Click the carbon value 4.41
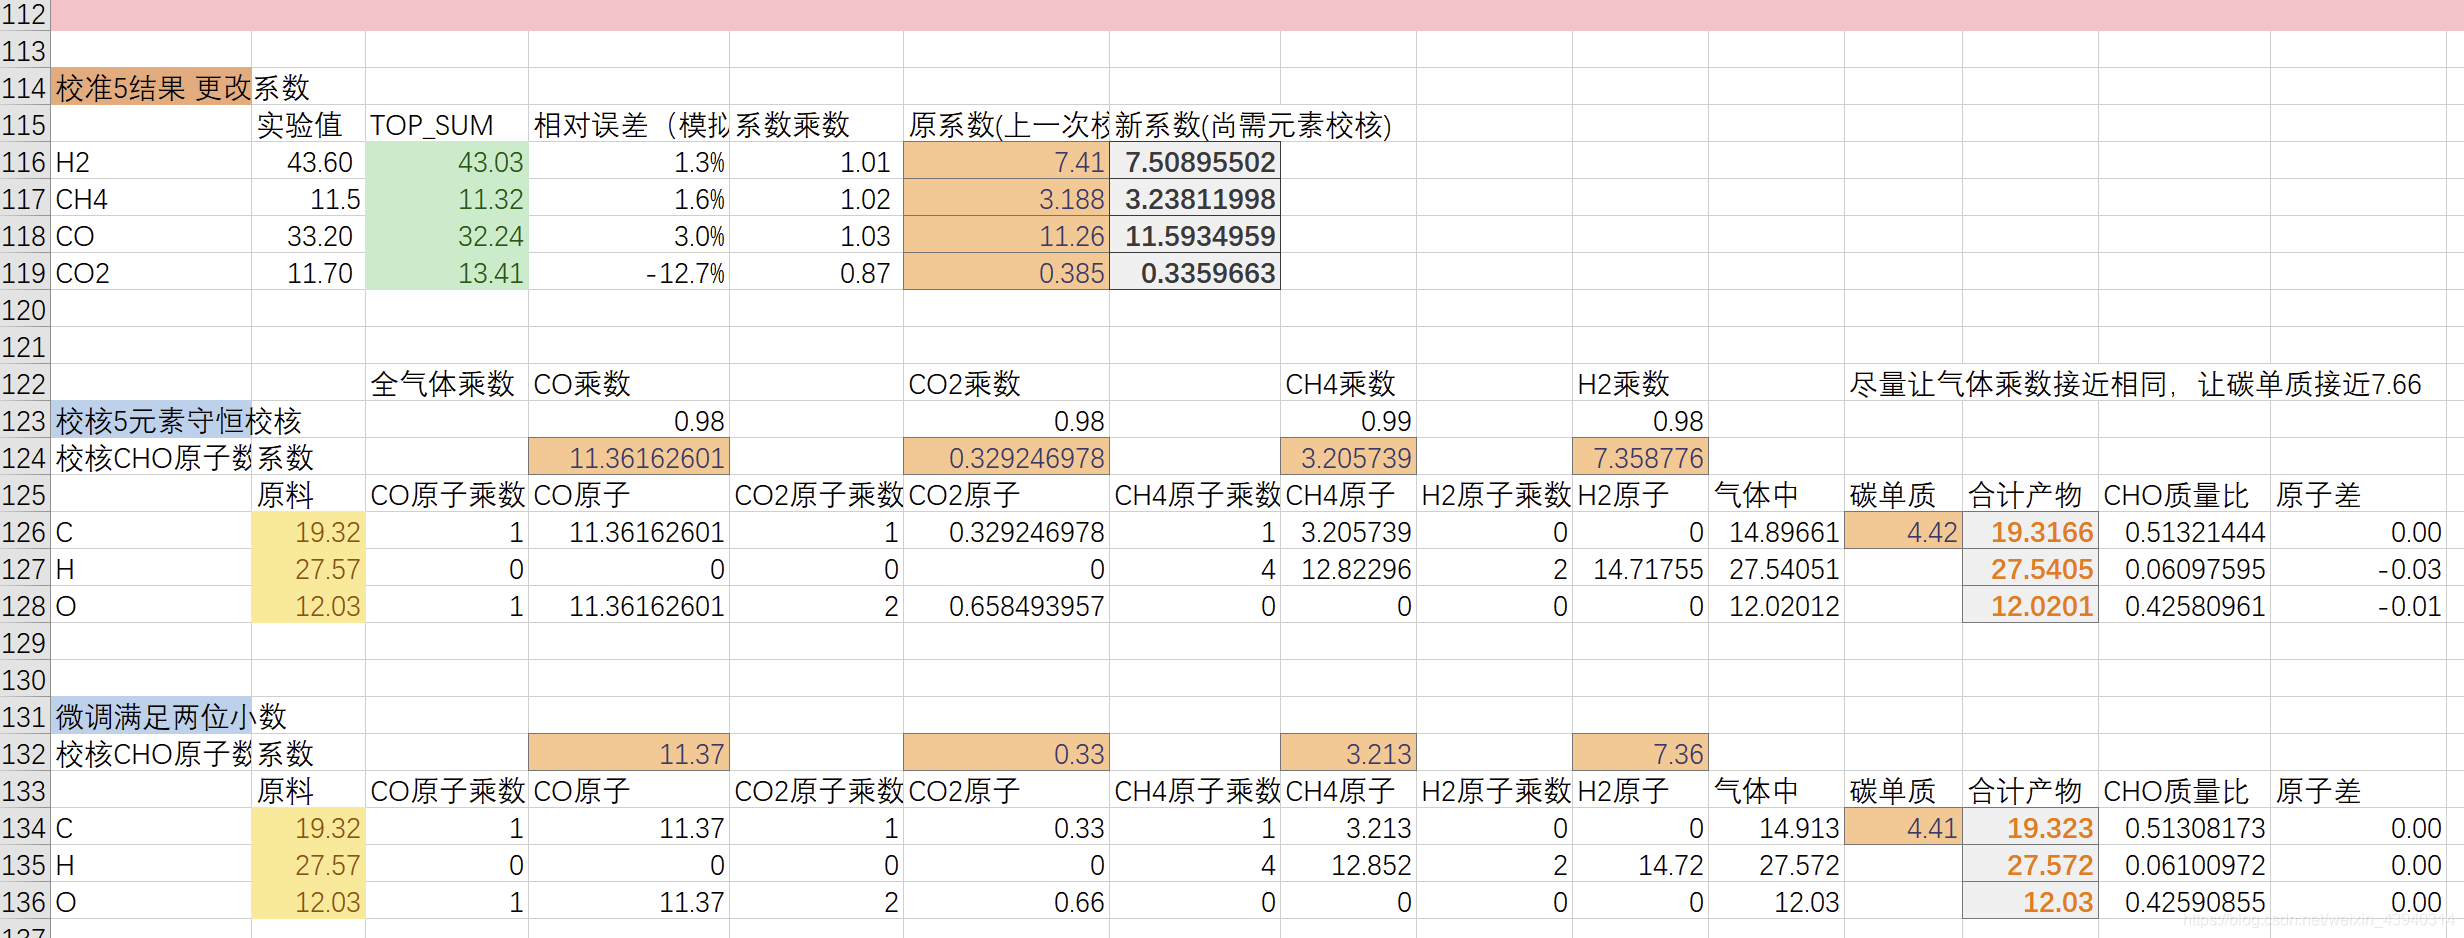Screen dimensions: 2464x938 point(1903,828)
